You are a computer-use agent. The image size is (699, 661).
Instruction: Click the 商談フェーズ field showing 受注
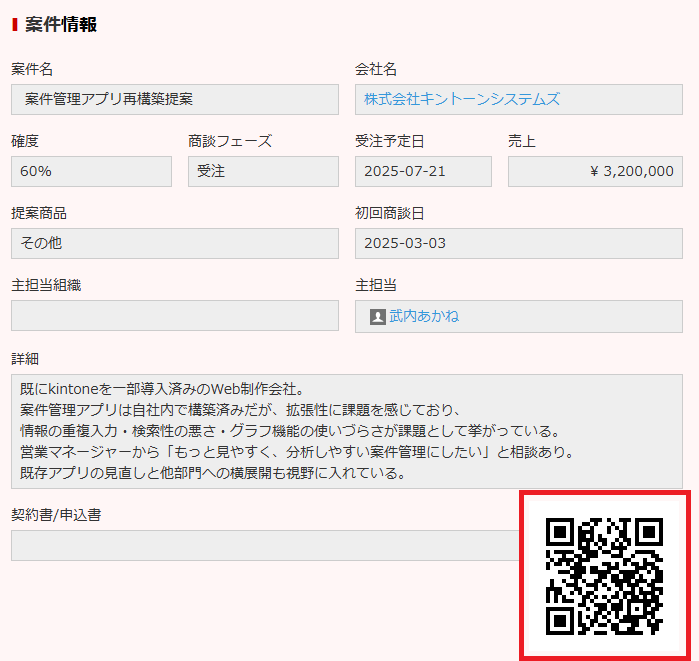[x=263, y=171]
